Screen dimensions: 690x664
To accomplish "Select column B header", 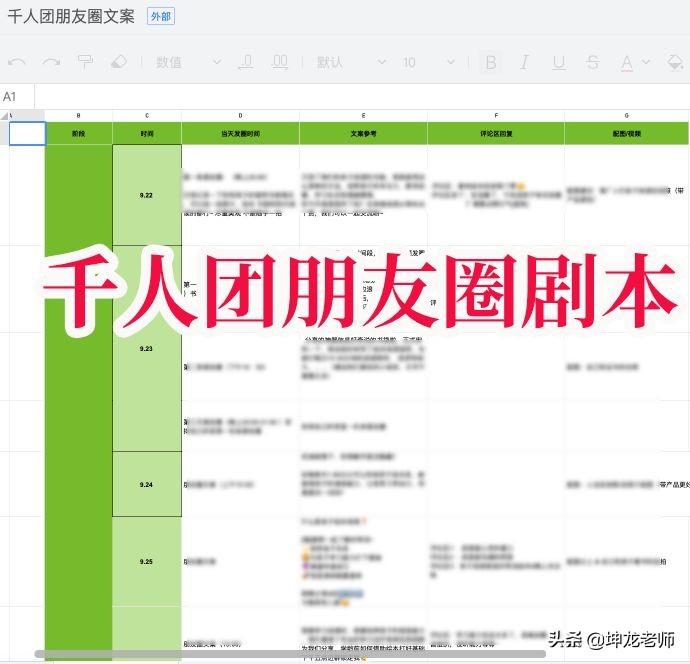I will click(78, 116).
